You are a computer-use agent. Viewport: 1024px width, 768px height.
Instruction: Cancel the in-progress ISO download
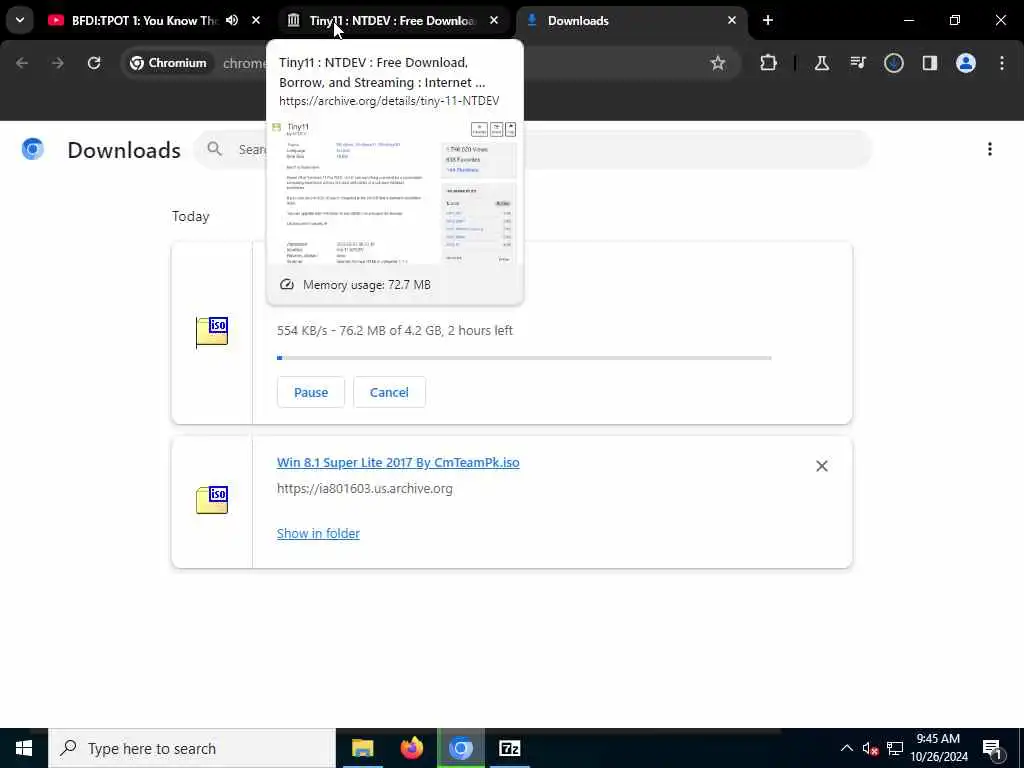[389, 392]
